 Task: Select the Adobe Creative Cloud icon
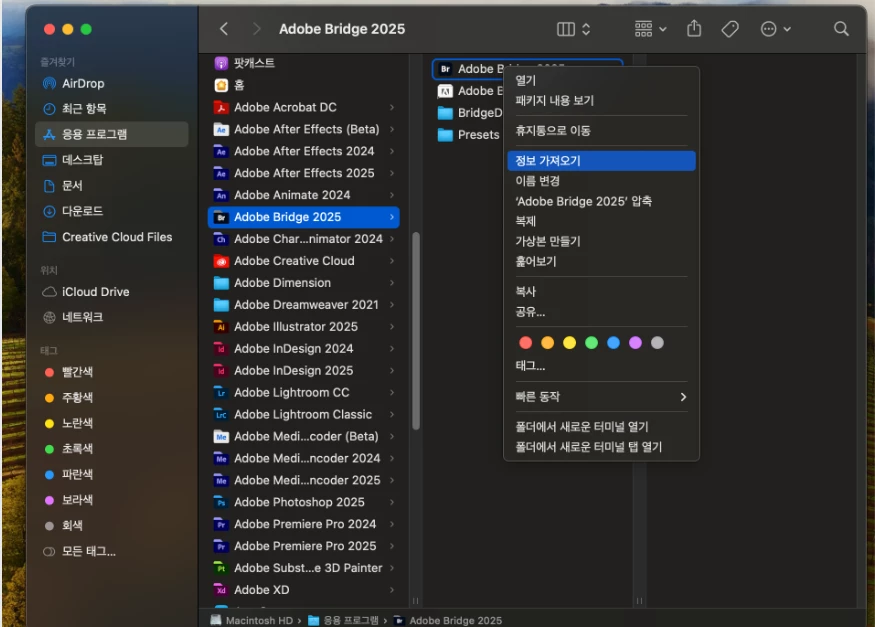[x=222, y=261]
